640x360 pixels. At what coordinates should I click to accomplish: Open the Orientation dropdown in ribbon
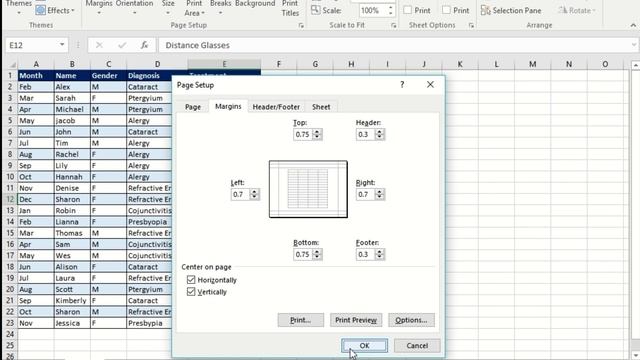[134, 7]
